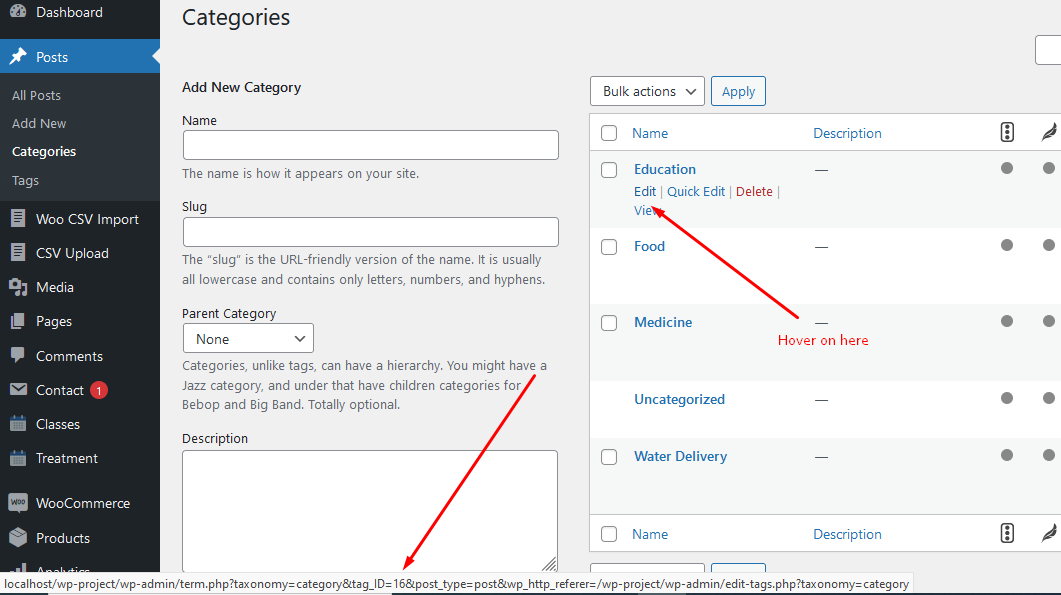Expand the Parent Category dropdown

pos(248,338)
